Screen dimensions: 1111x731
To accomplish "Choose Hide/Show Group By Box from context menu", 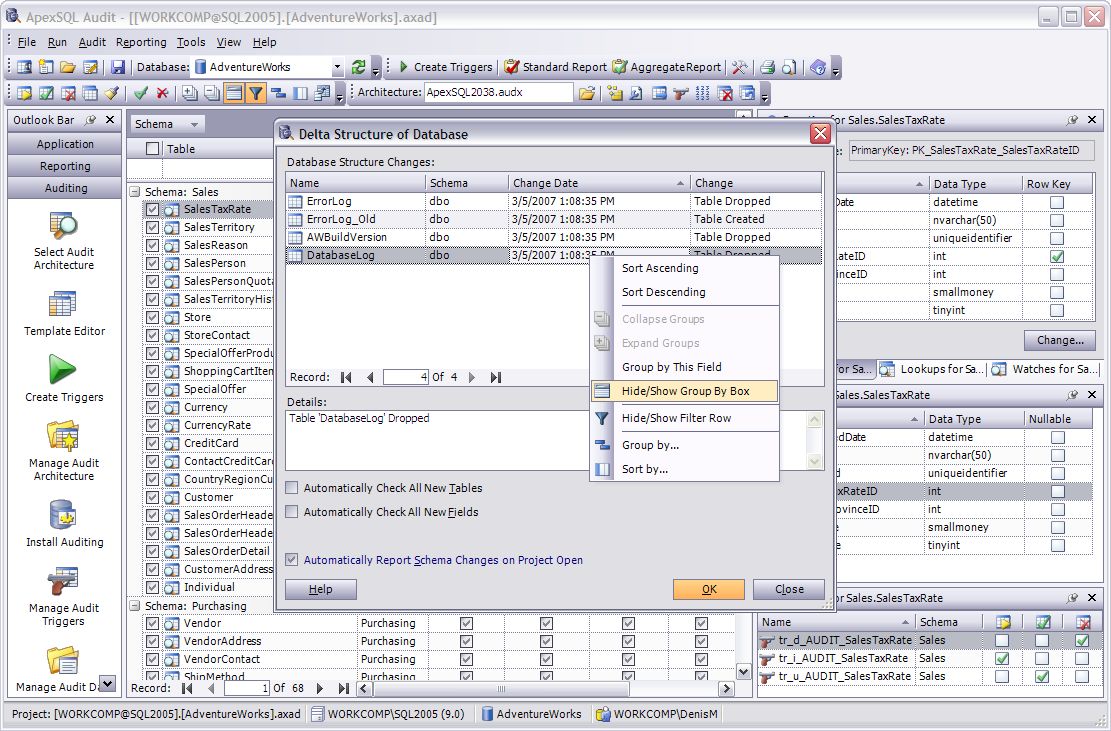I will (688, 391).
